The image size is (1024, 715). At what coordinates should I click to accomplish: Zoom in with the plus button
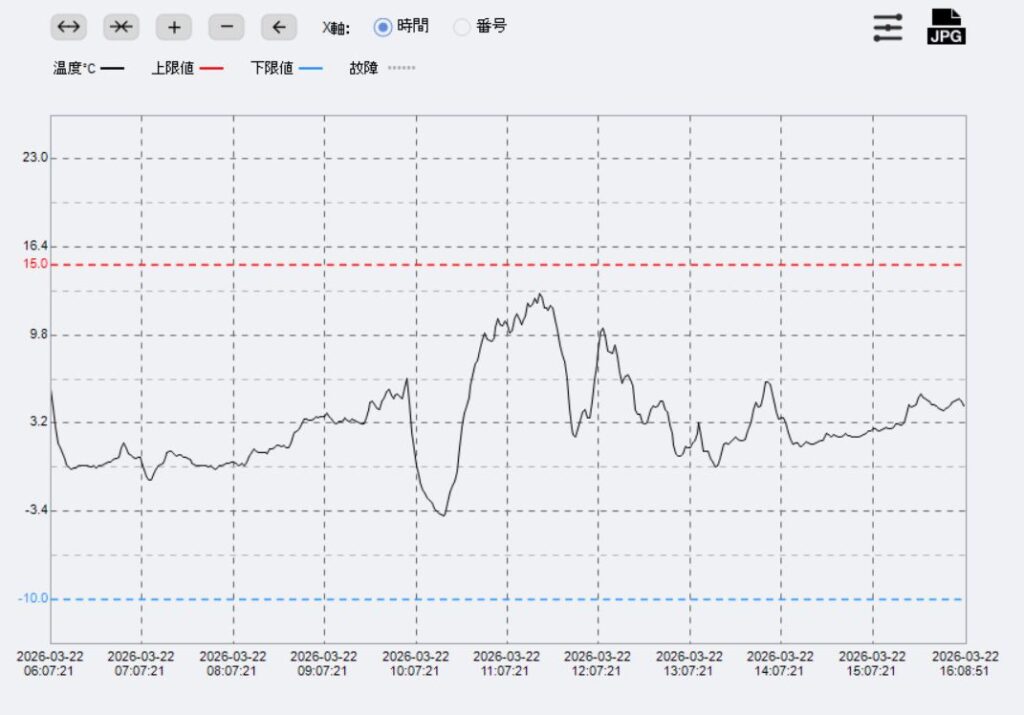(x=174, y=27)
